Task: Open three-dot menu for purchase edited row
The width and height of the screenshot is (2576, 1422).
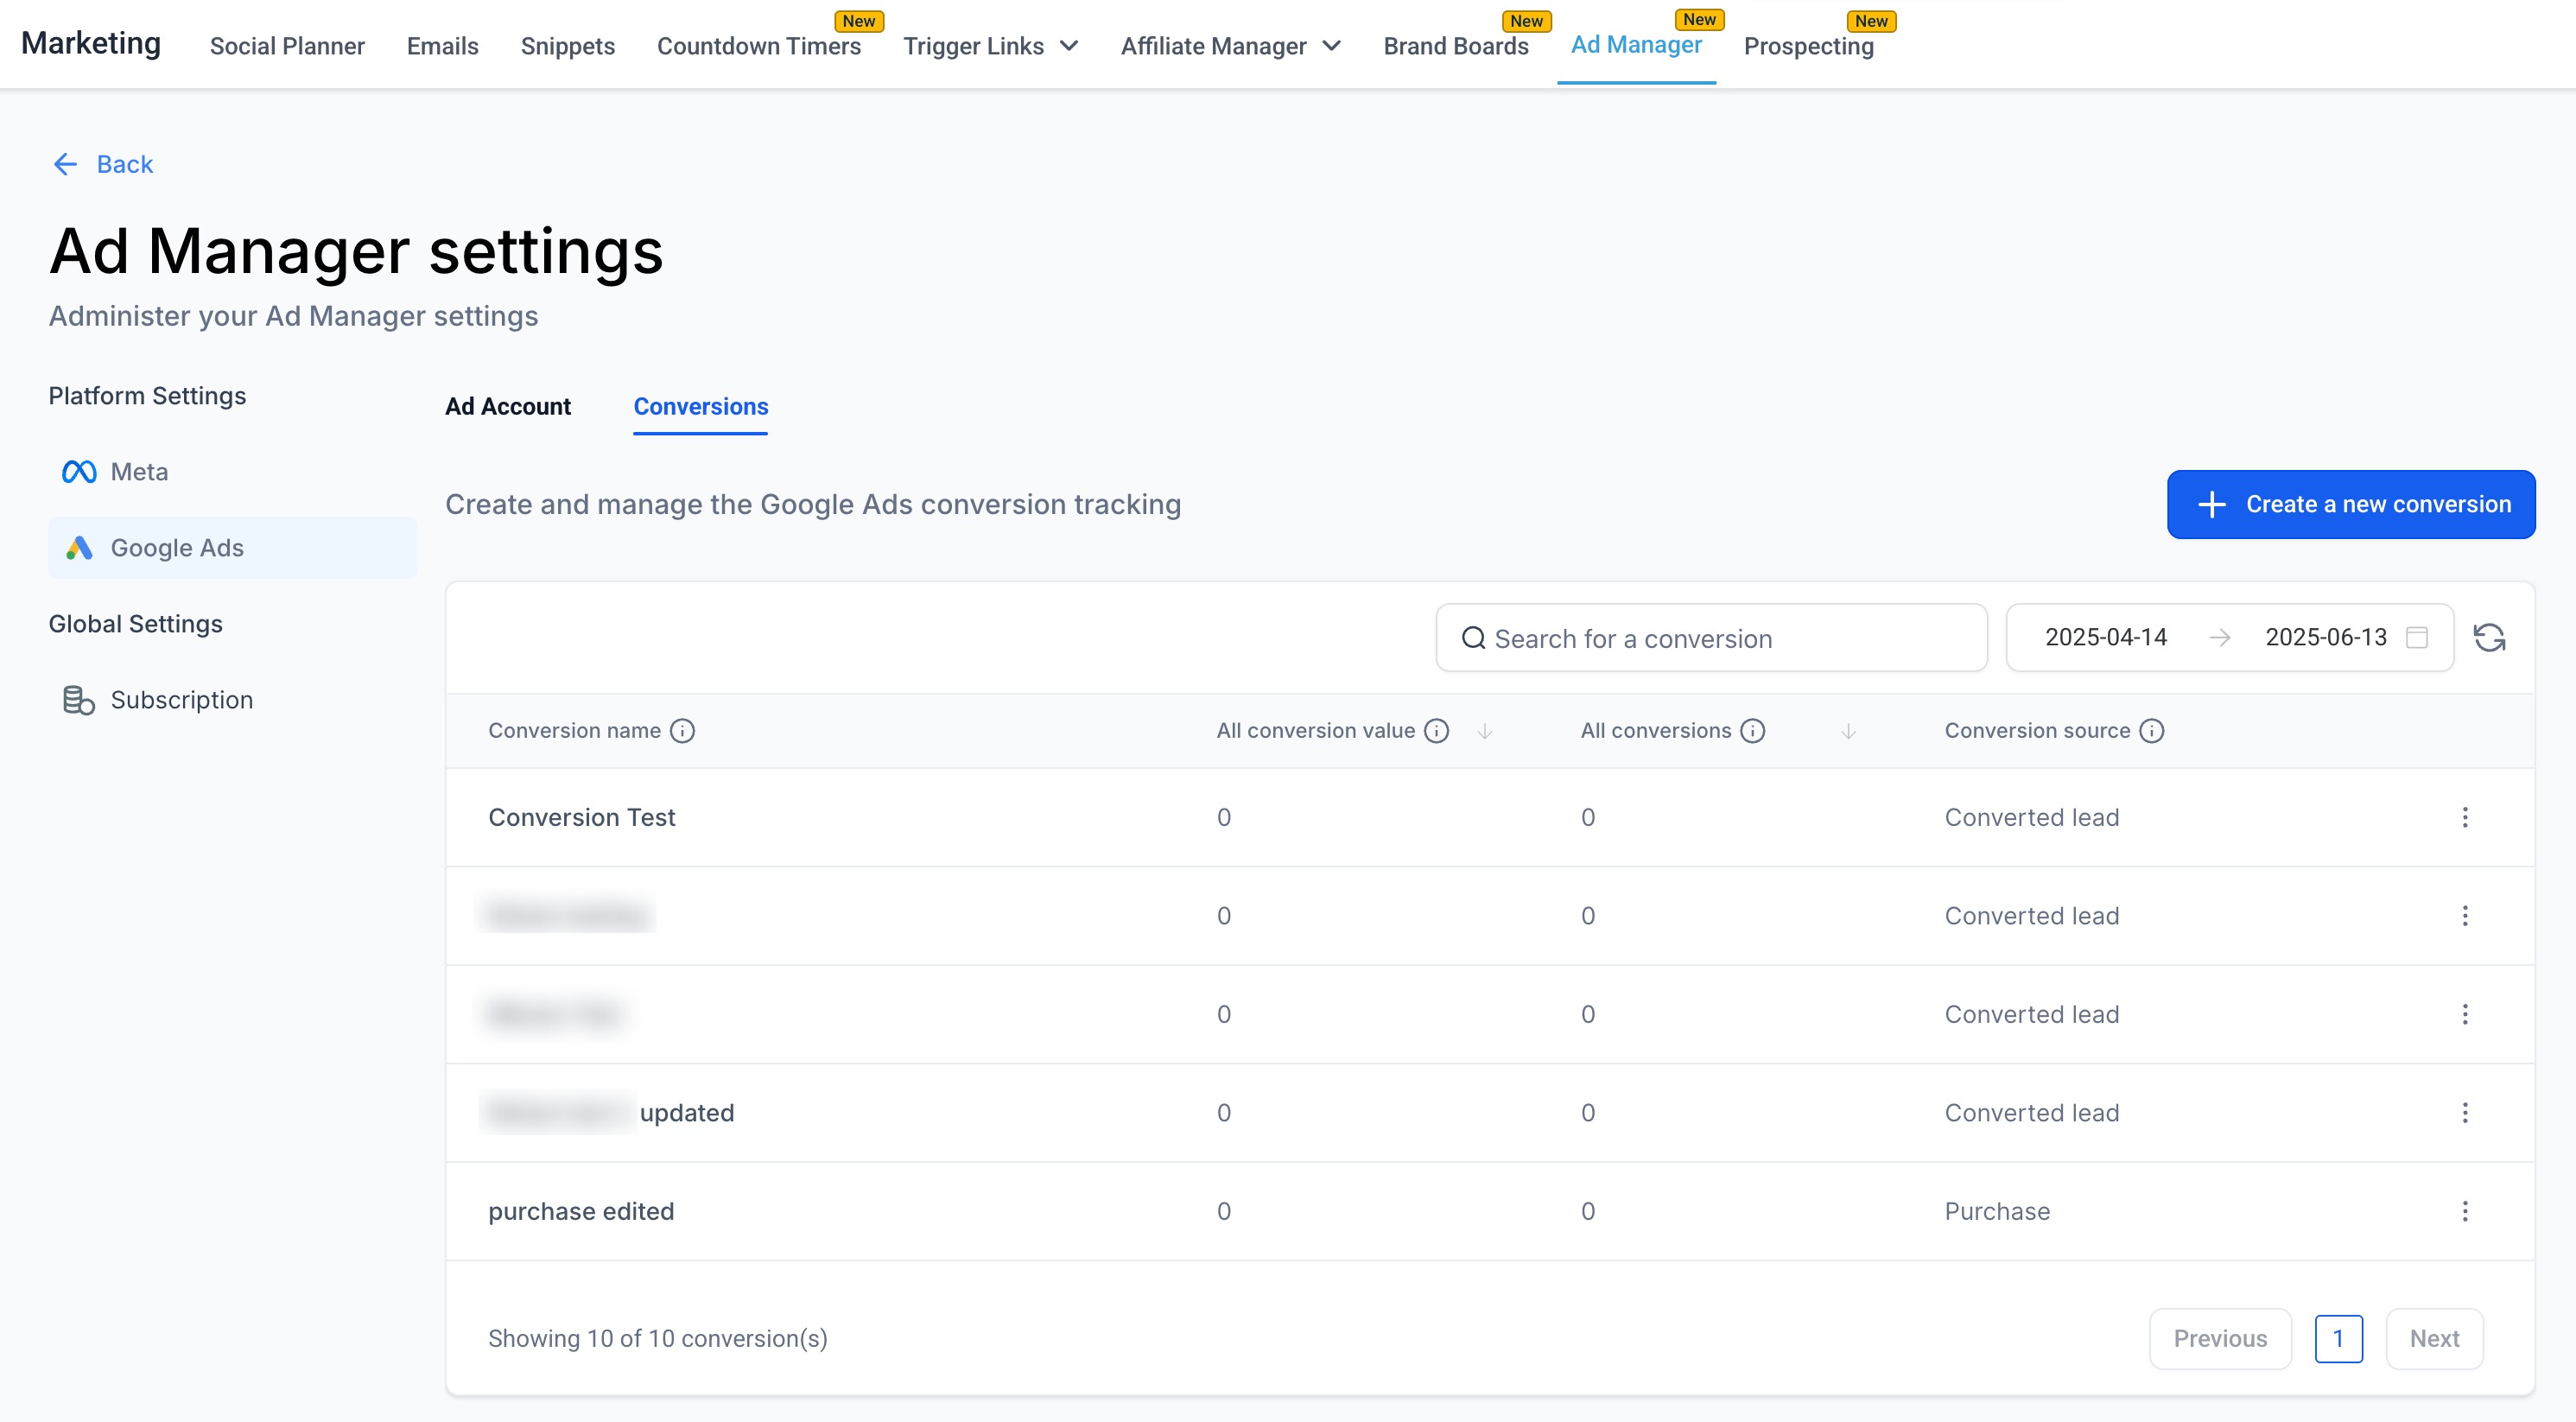Action: (2464, 1211)
